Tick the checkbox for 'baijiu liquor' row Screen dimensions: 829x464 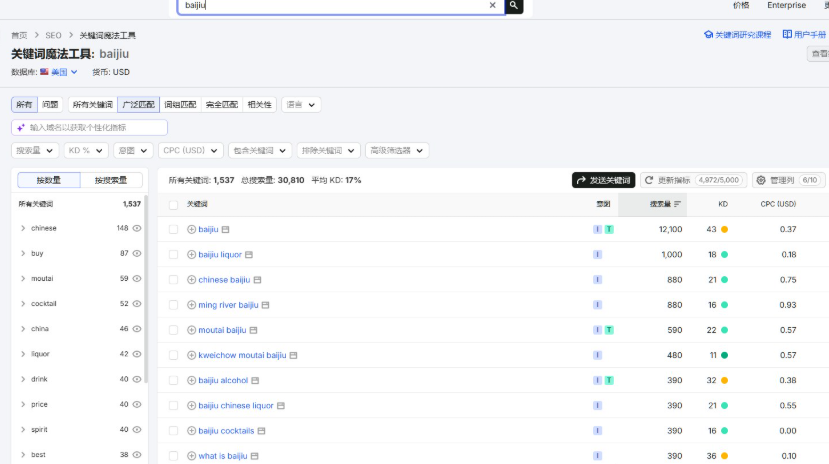(x=173, y=255)
